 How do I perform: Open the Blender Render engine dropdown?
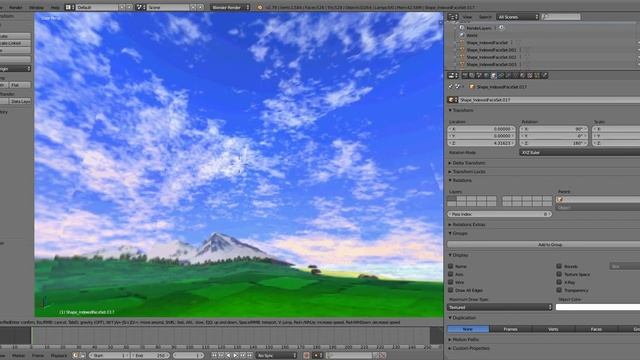[230, 7]
